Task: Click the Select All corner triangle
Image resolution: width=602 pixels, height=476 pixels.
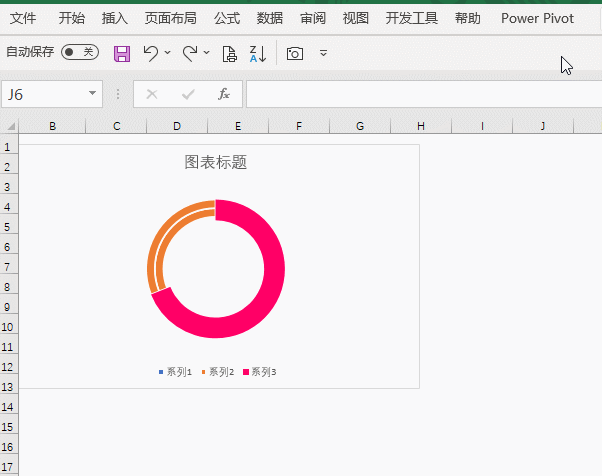Action: click(11, 126)
